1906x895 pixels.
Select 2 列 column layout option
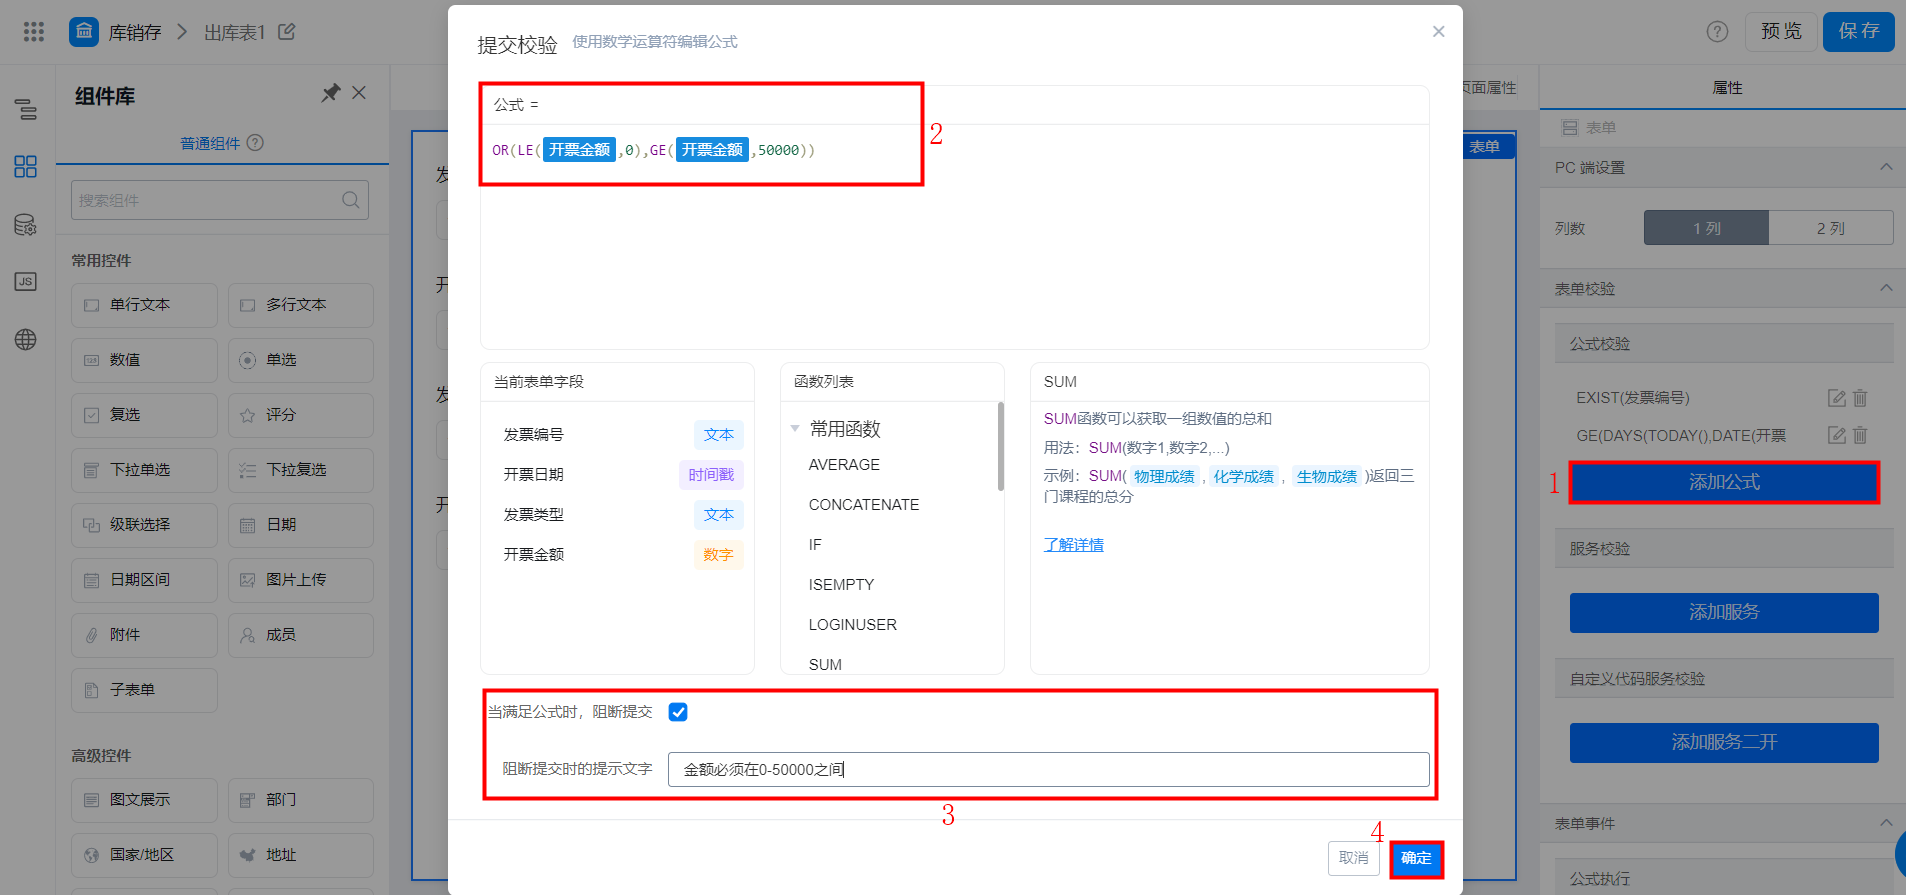click(x=1831, y=228)
